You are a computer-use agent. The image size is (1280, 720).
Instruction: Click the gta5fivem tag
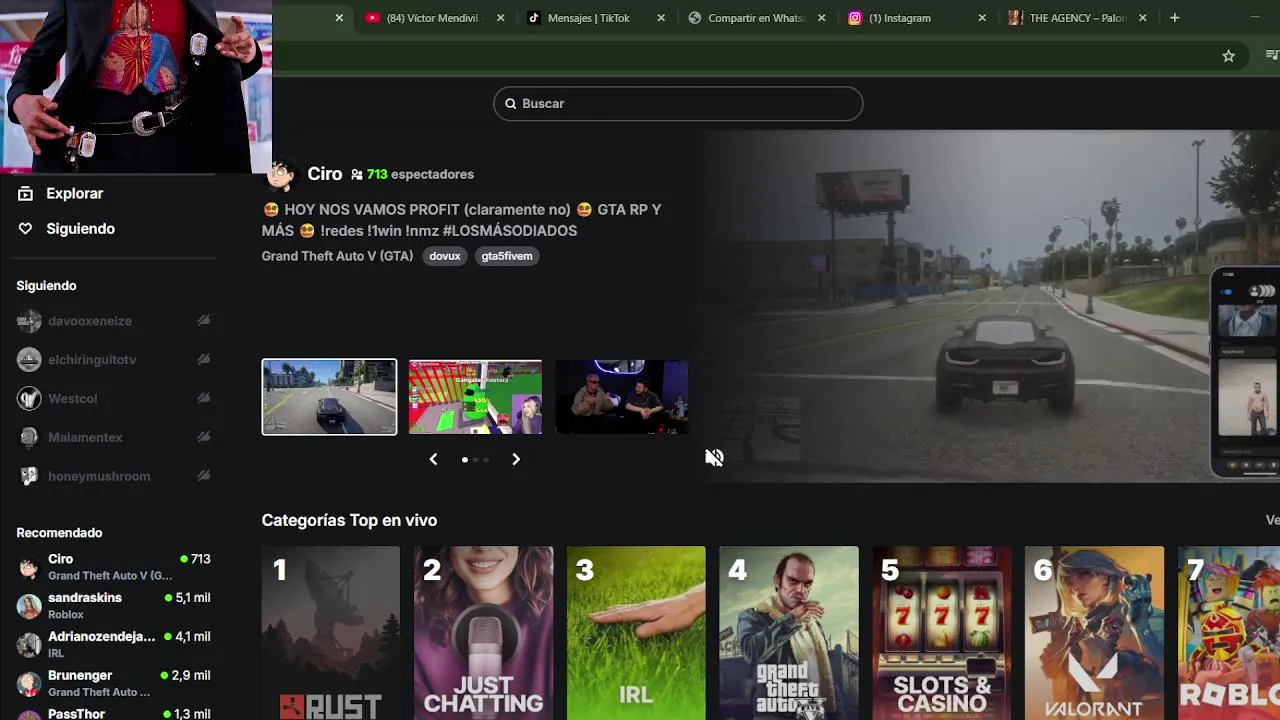(x=507, y=256)
